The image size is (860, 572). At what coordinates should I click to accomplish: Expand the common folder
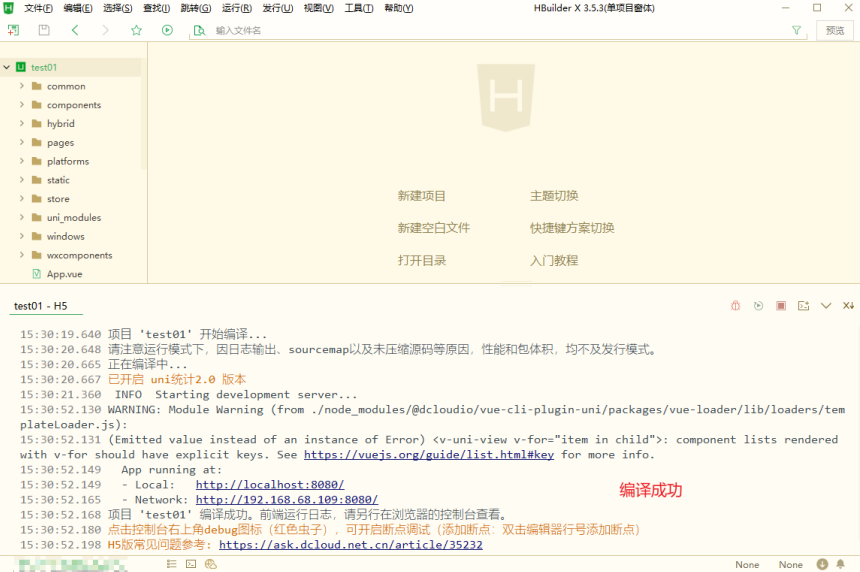pos(22,86)
